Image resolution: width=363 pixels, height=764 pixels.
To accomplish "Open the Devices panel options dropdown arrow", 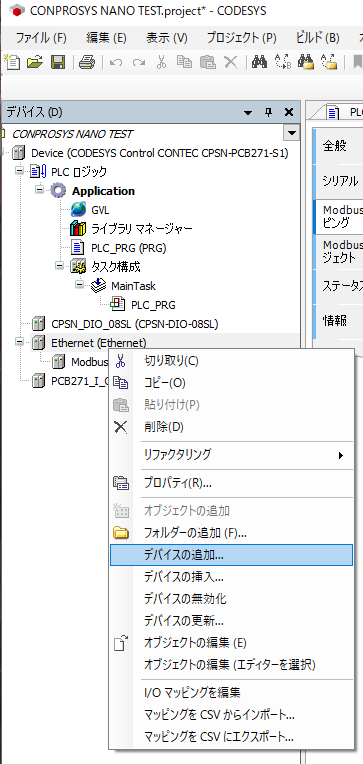I will pyautogui.click(x=248, y=113).
